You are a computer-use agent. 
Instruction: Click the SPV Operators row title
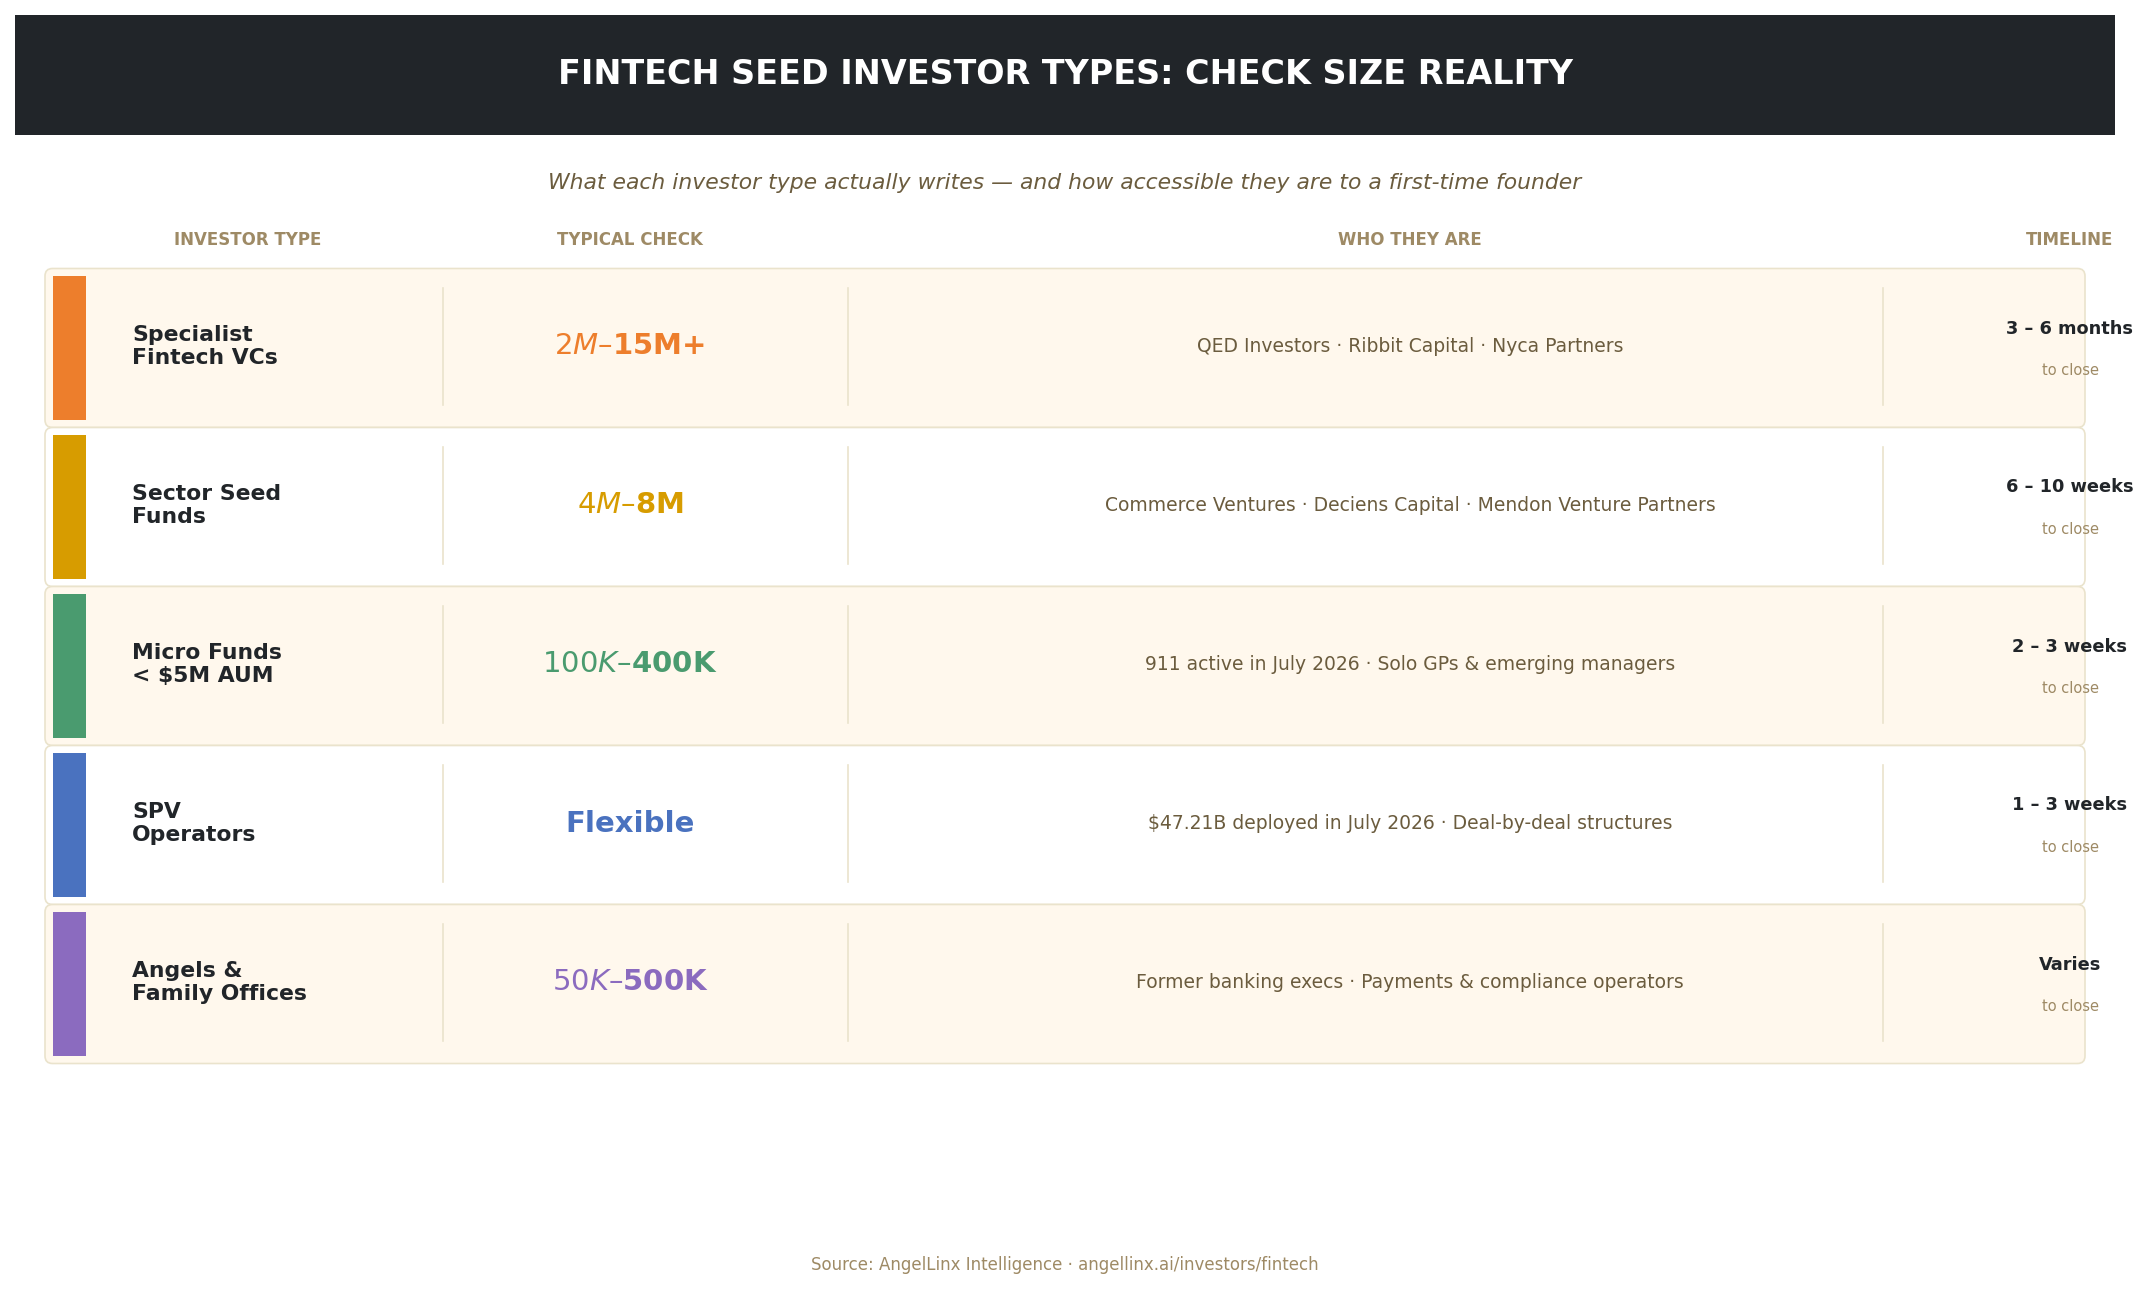pyautogui.click(x=193, y=823)
